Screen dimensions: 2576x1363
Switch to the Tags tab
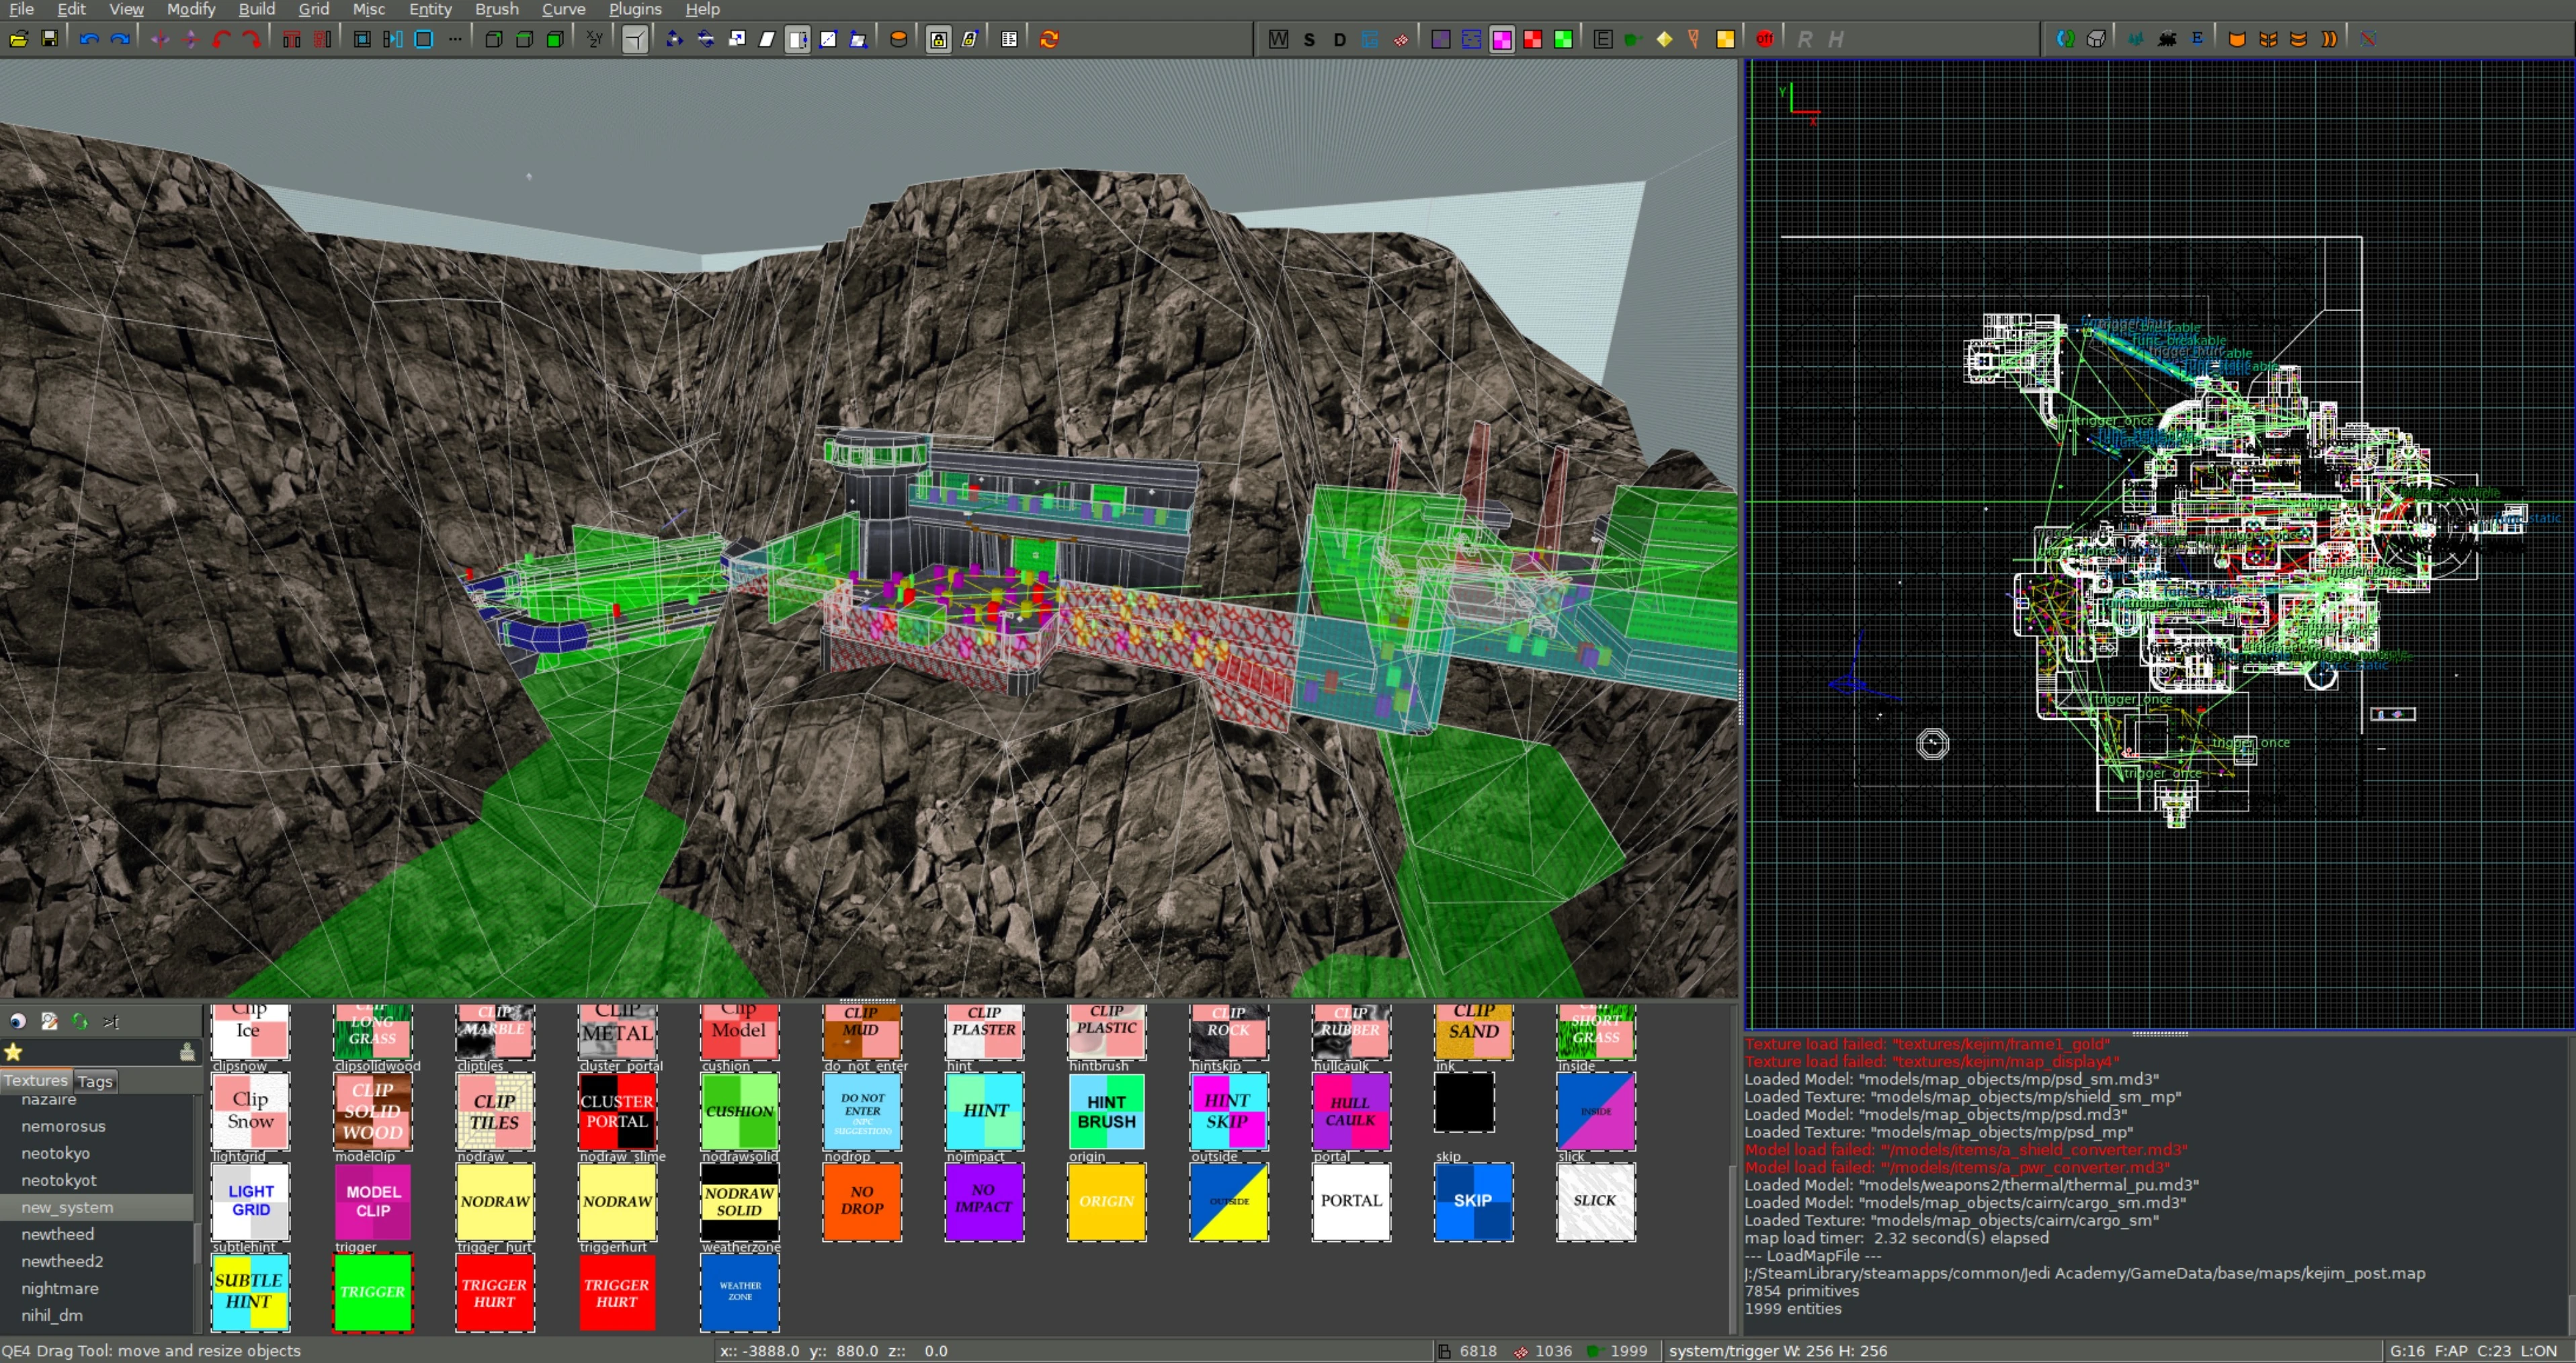(x=95, y=1081)
